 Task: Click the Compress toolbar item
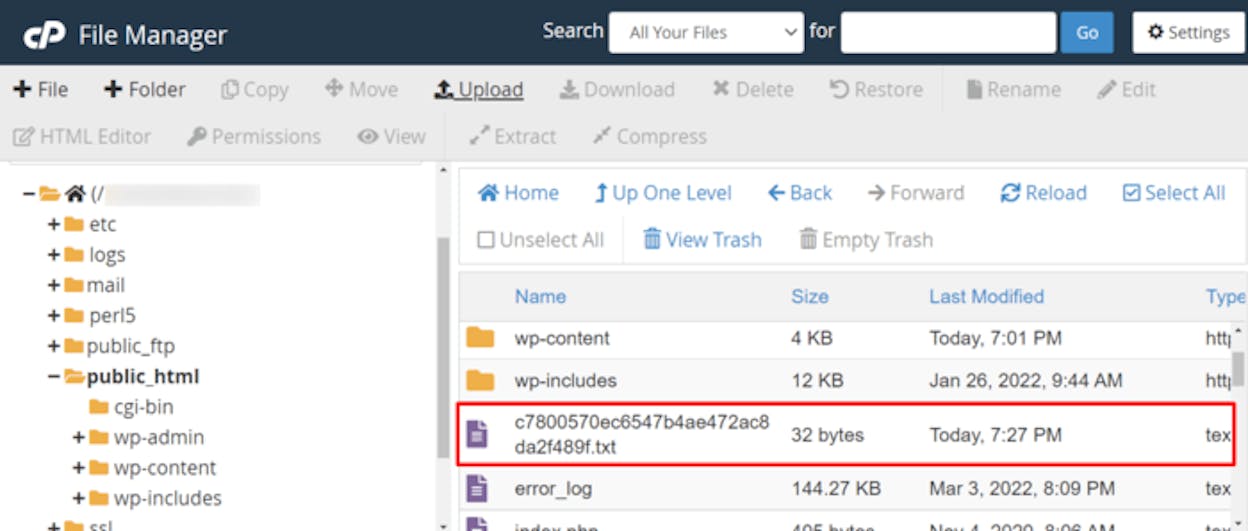click(x=649, y=136)
